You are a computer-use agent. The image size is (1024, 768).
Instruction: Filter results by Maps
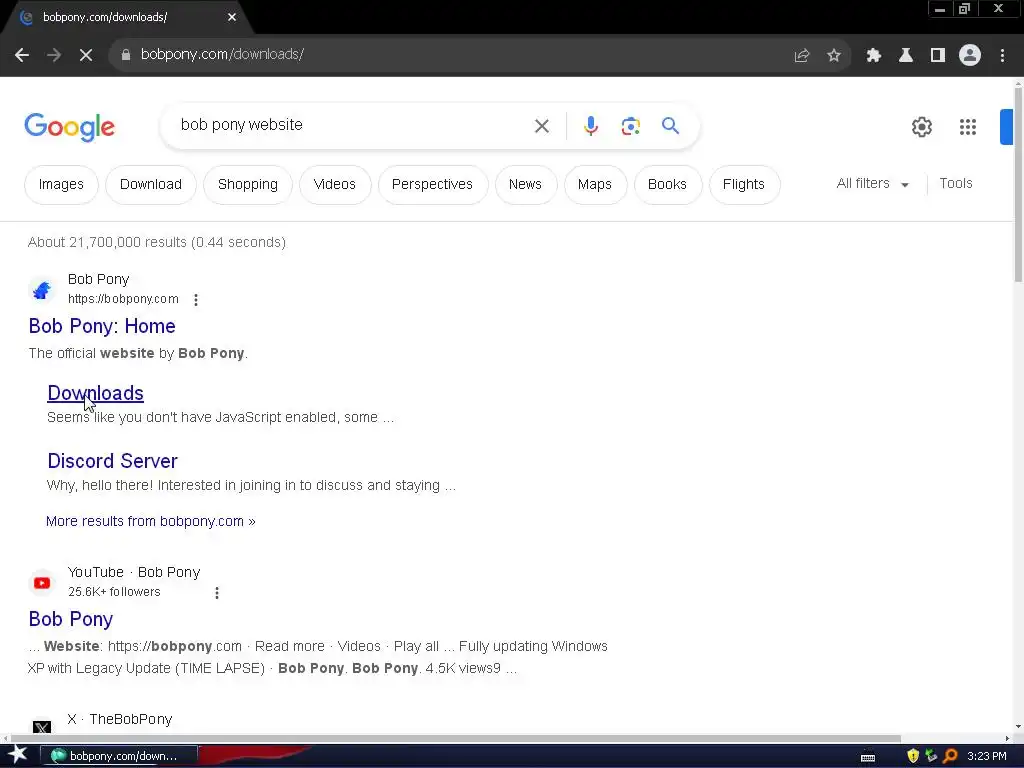[594, 185]
